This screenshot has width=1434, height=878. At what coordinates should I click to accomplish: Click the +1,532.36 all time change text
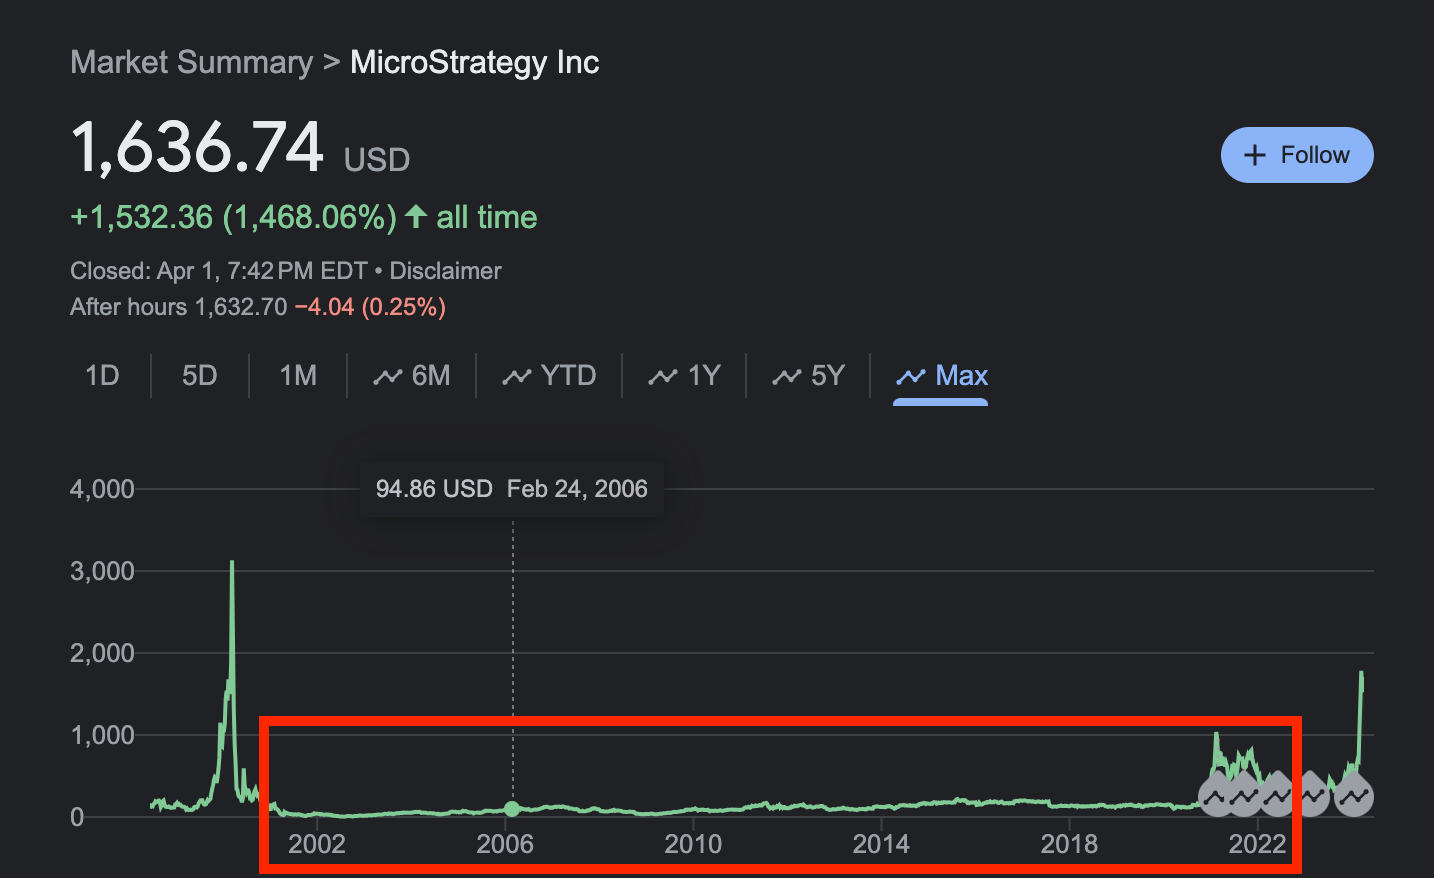[303, 217]
